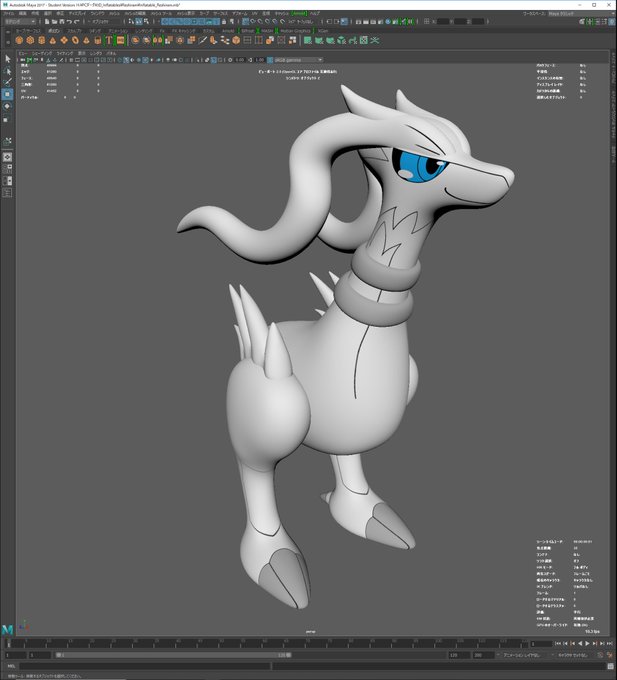Create a polygon torus from the shelf

[x=75, y=40]
